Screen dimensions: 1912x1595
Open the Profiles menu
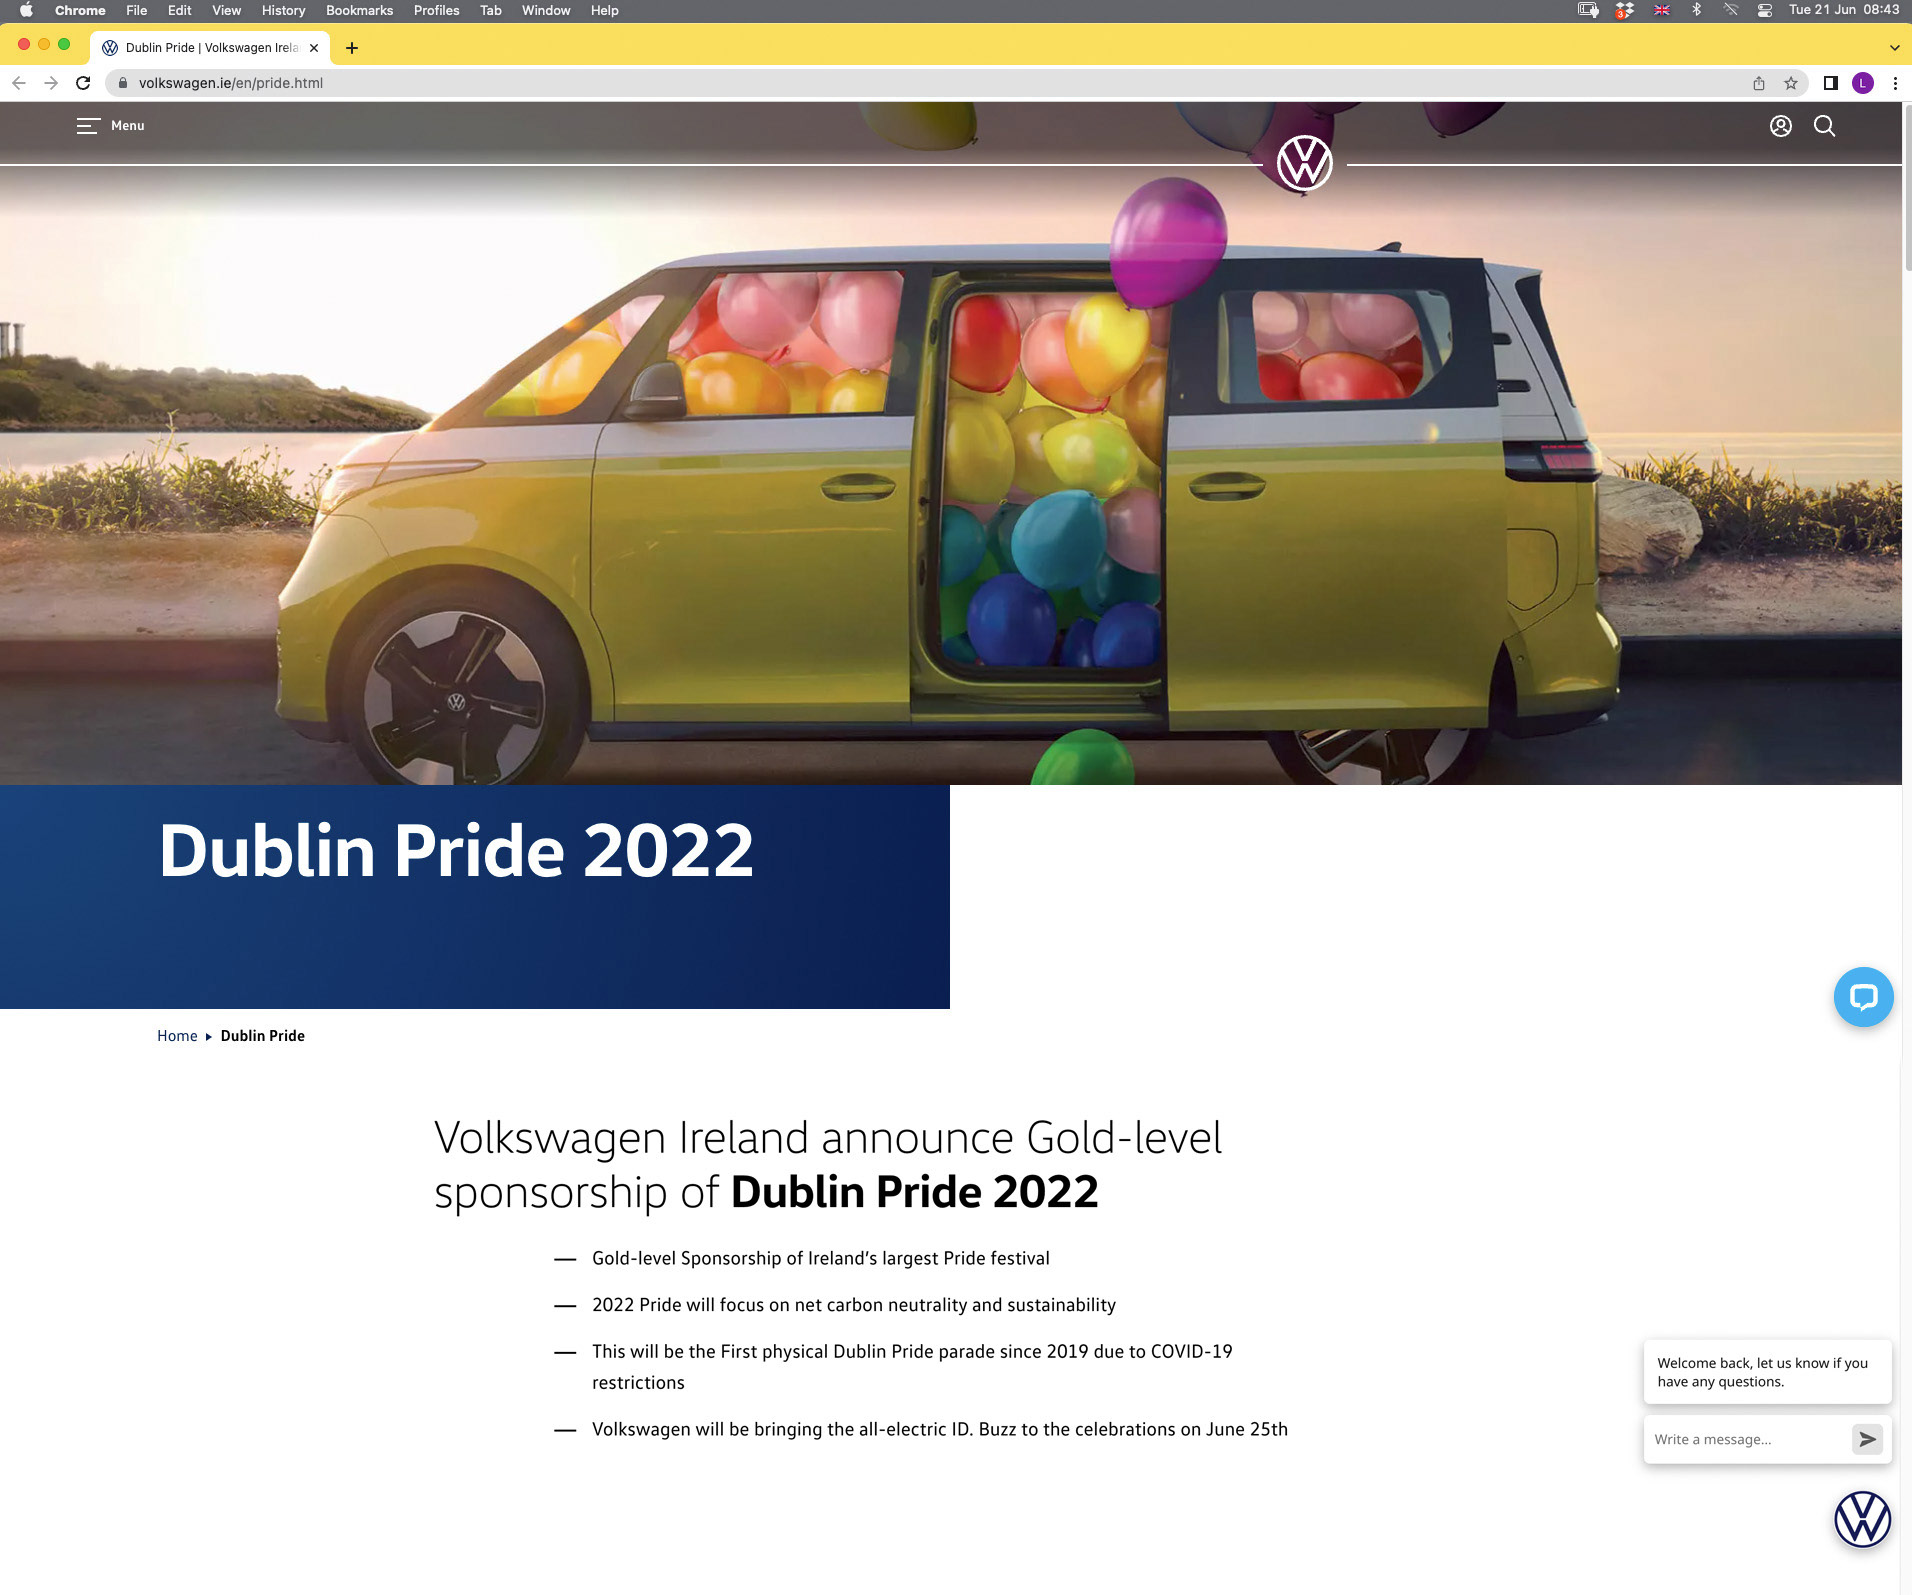point(437,10)
